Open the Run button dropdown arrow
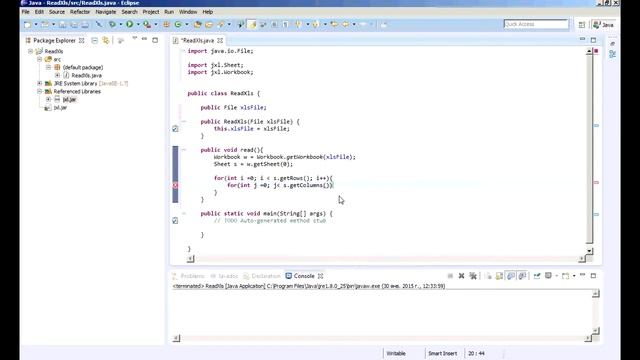This screenshot has width=640, height=360. point(138,24)
